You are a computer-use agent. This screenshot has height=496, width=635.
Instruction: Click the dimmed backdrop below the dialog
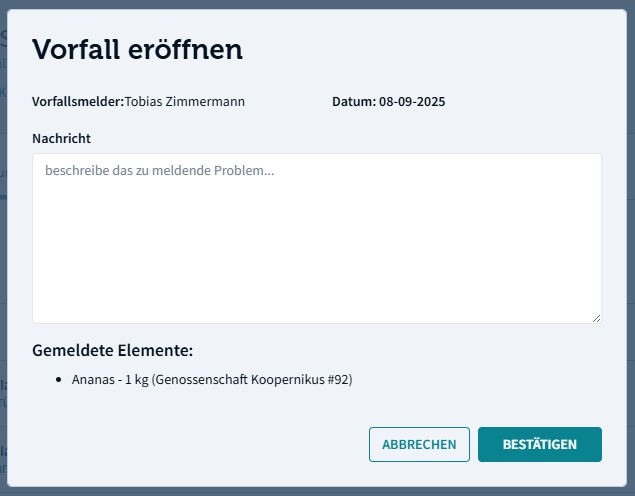pyautogui.click(x=317, y=491)
